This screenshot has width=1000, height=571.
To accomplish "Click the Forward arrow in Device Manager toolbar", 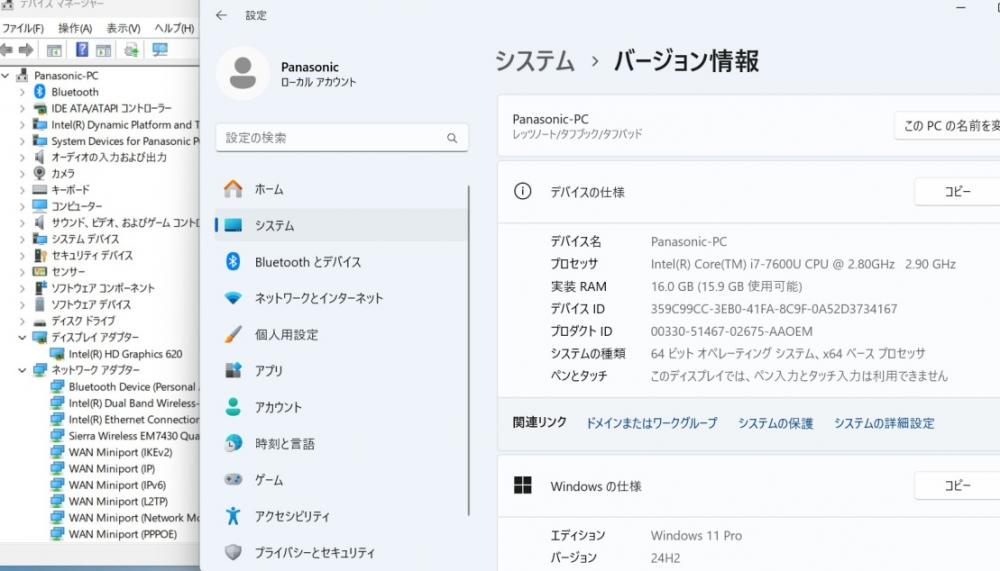I will coord(26,50).
